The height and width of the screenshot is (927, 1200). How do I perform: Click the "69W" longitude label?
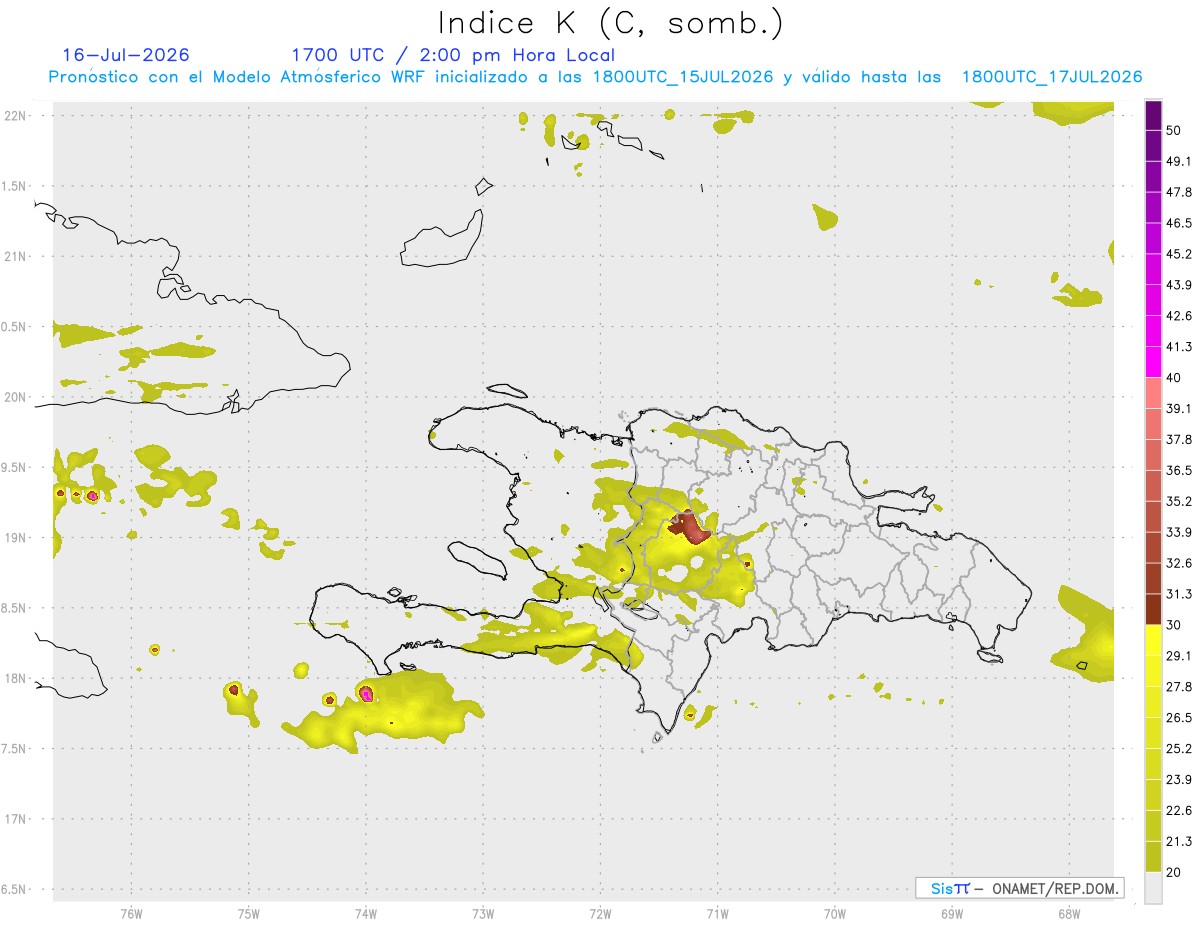952,914
